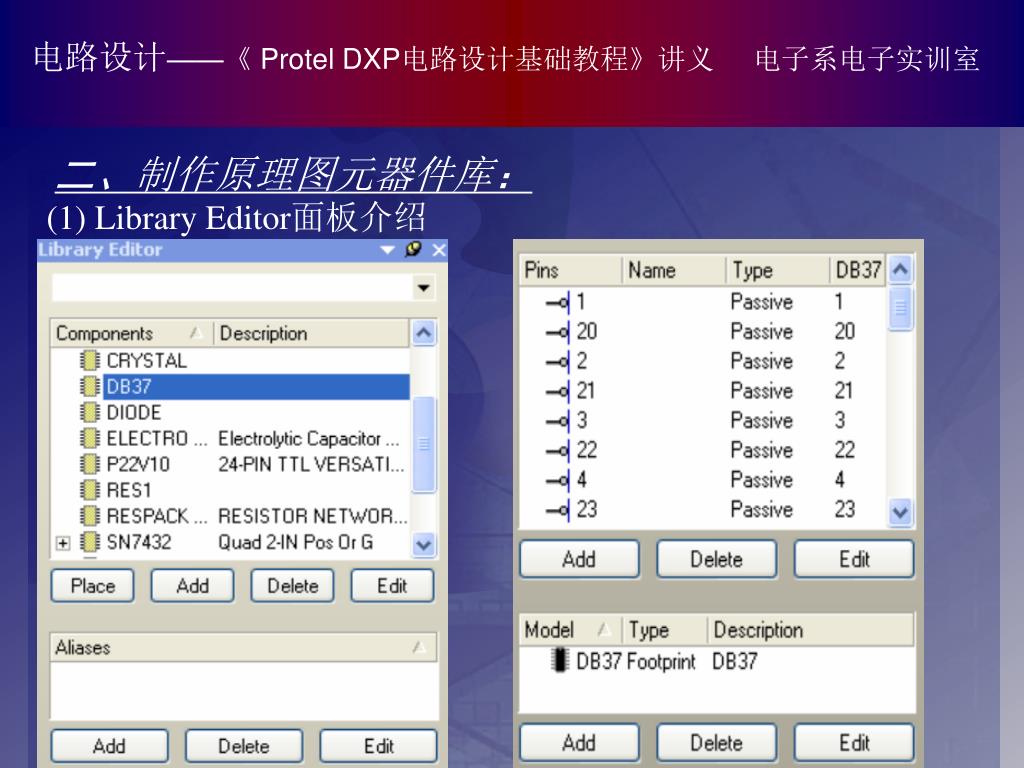Click Pins list scroll up arrow

(901, 270)
